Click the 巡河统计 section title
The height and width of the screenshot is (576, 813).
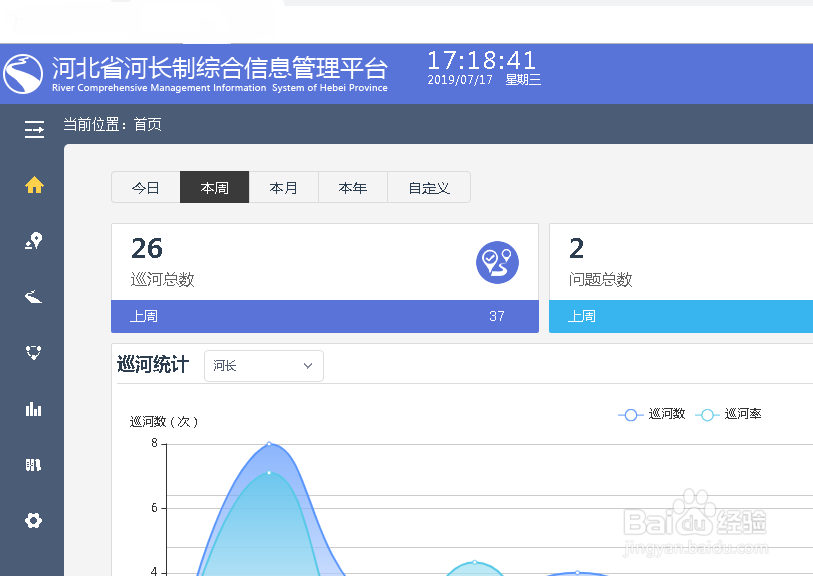click(x=153, y=364)
